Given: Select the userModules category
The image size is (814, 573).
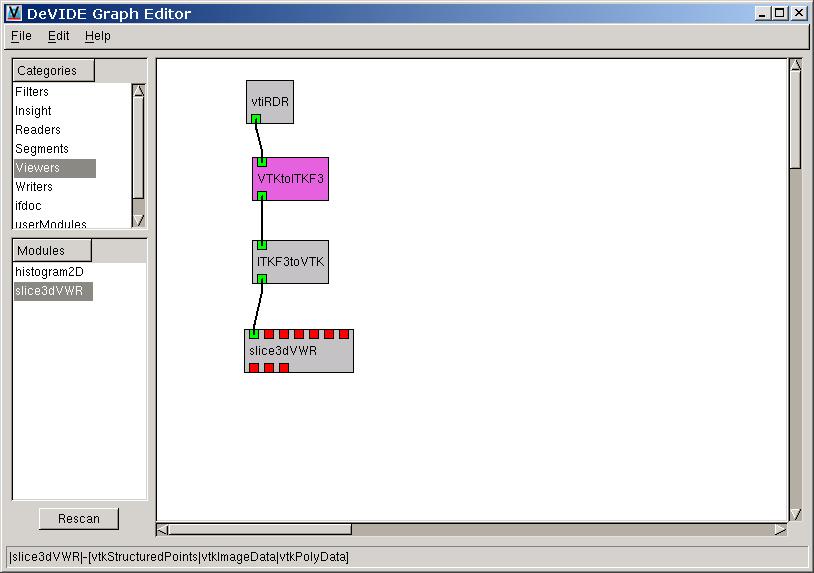Looking at the screenshot, I should (x=51, y=223).
